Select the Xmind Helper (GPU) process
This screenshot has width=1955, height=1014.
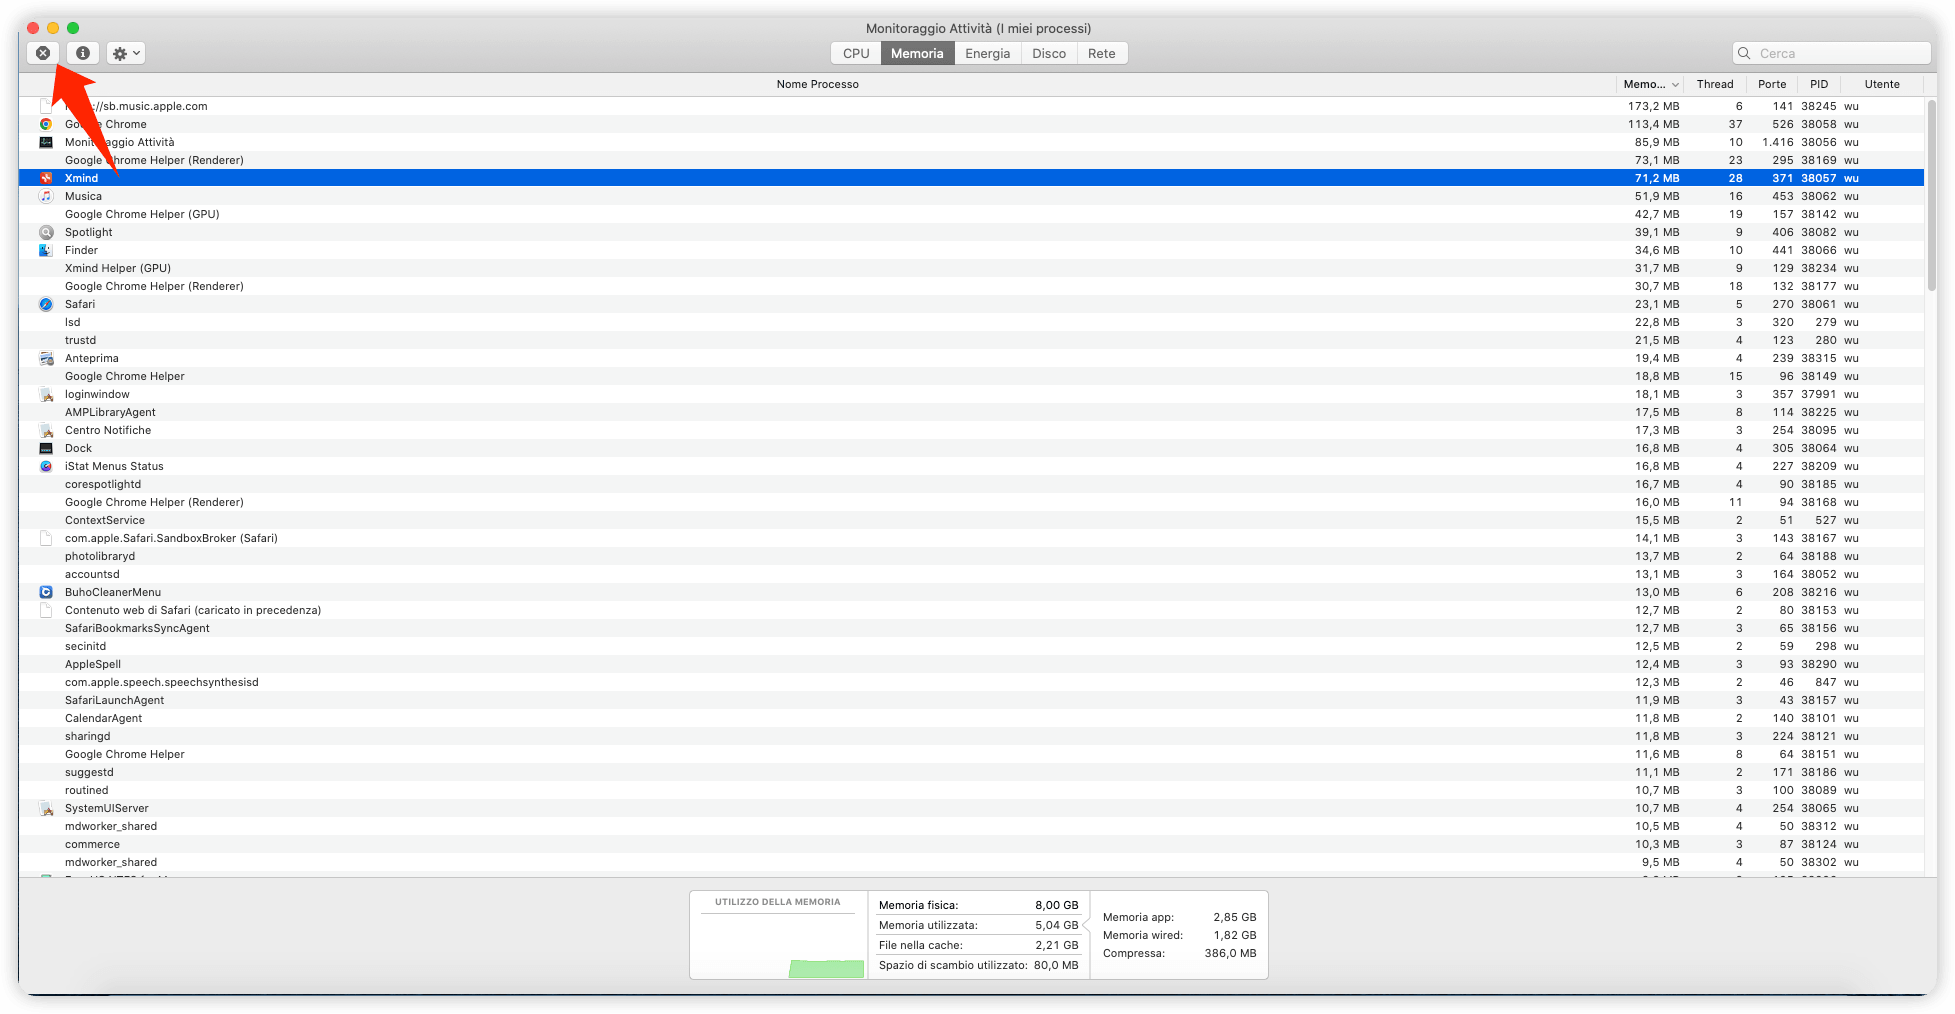(x=971, y=268)
